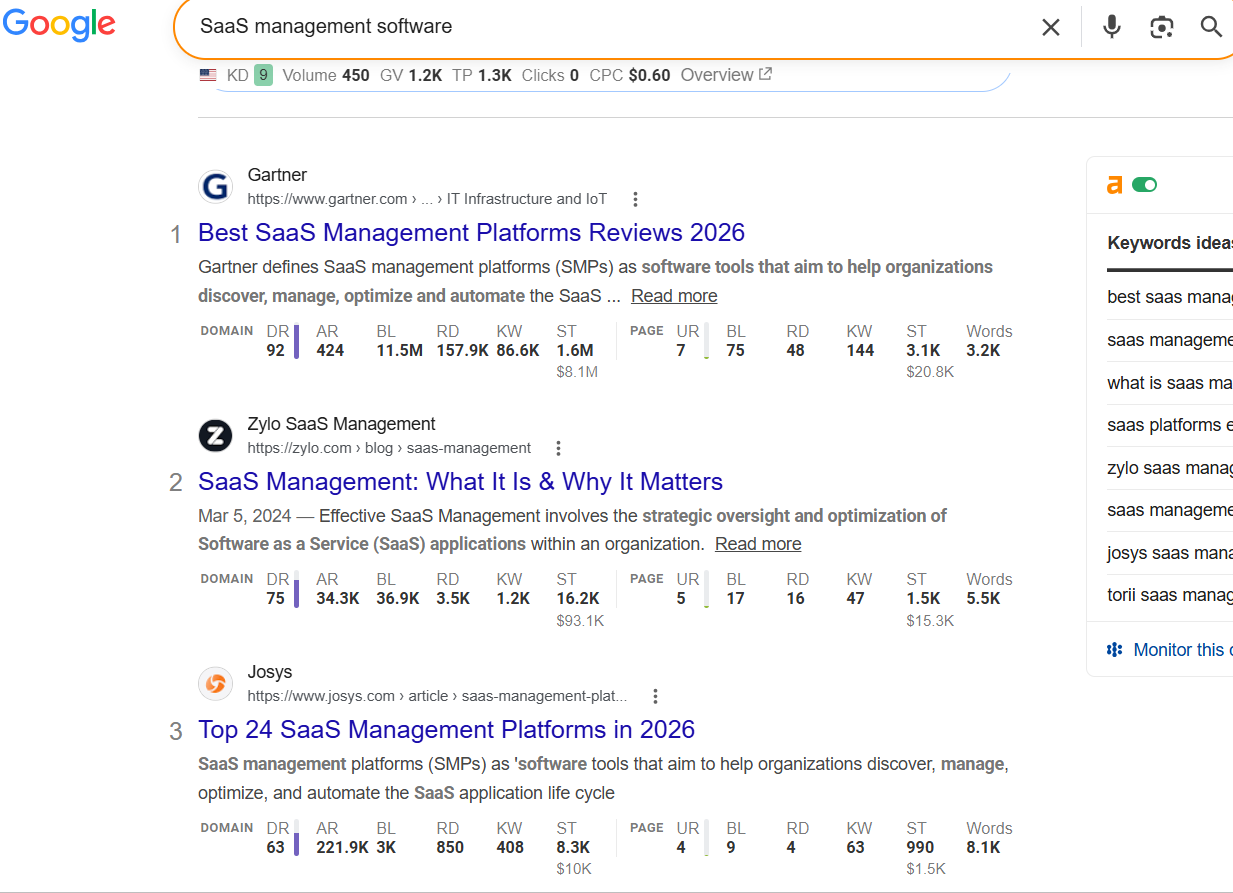Image resolution: width=1233 pixels, height=893 pixels.
Task: Click Gartner backlinks 11.5M value
Action: tap(399, 351)
